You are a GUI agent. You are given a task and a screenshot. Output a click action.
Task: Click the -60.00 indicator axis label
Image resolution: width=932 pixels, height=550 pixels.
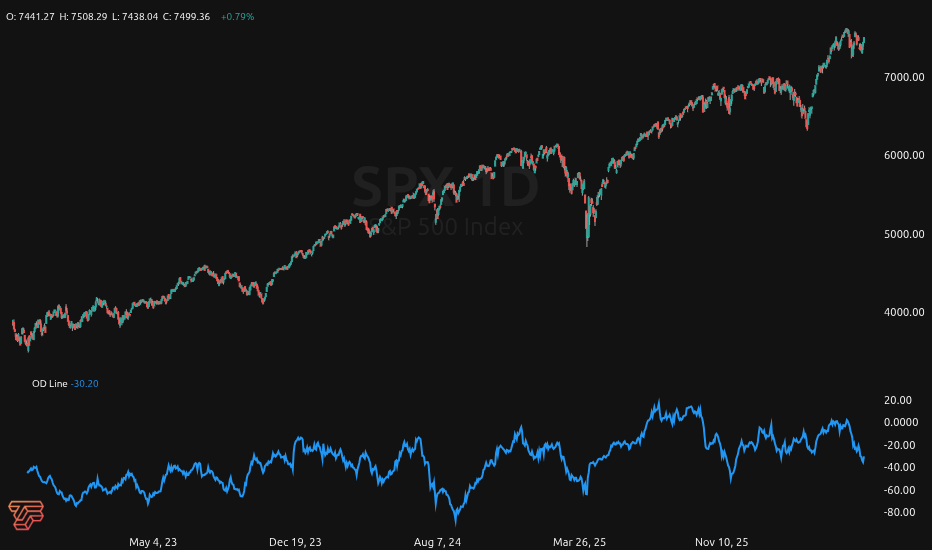coord(899,491)
